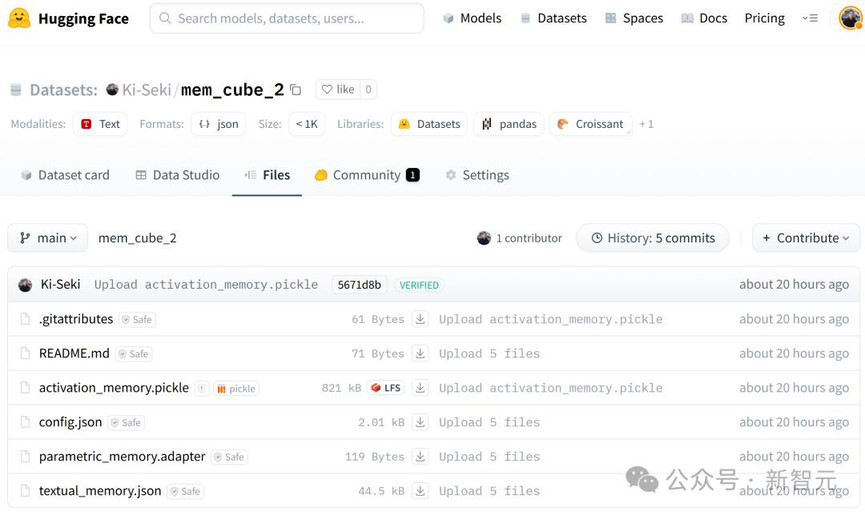Click the Hugging Face logo emoji
This screenshot has height=515, width=865.
(x=19, y=18)
